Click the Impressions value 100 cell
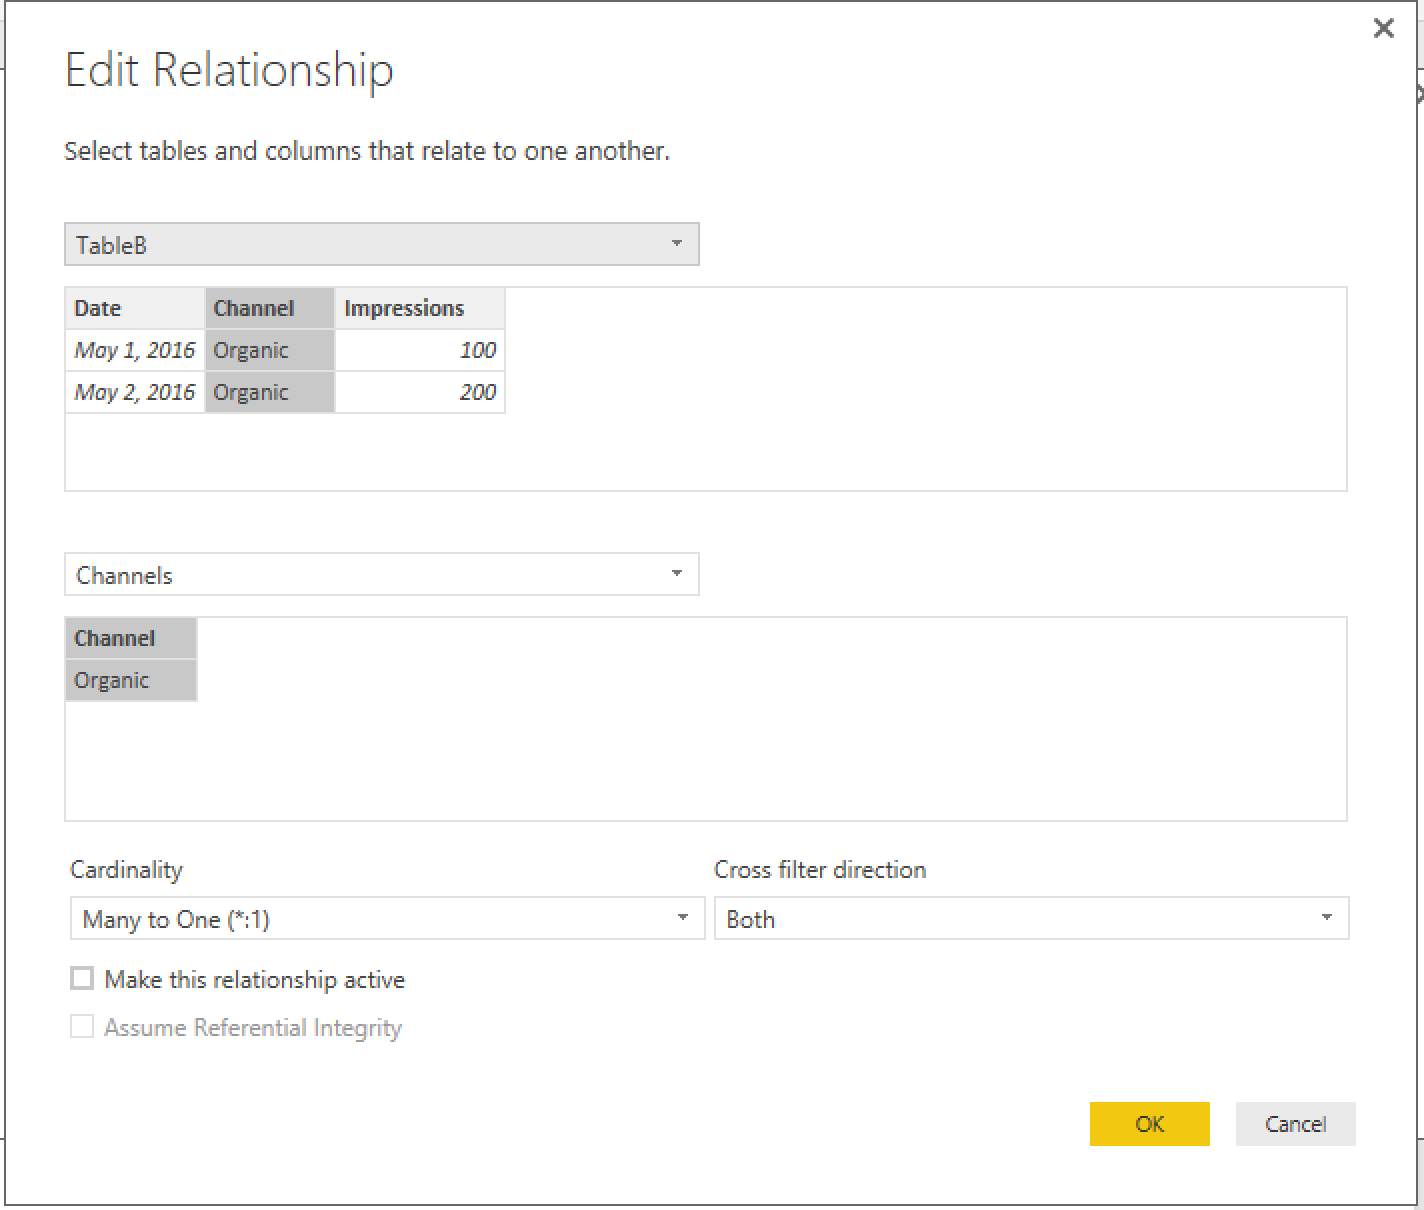 [420, 351]
